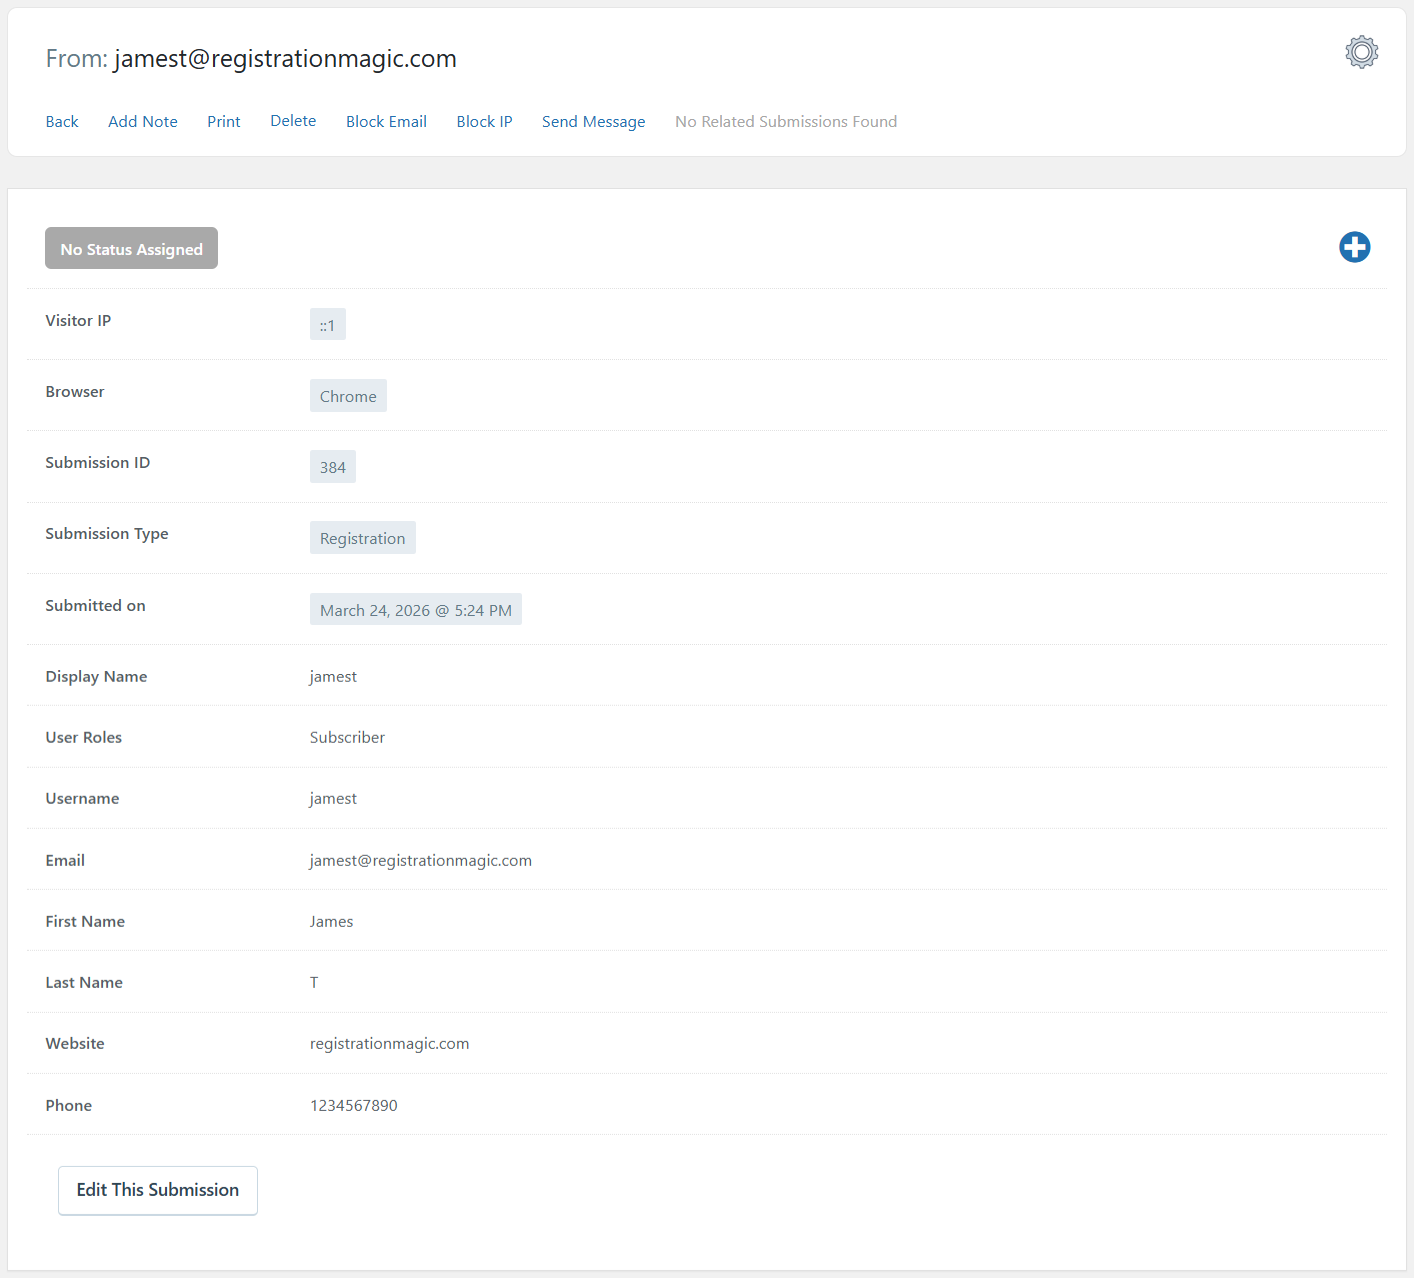Send a message to the submitter
The image size is (1414, 1278).
pos(593,122)
